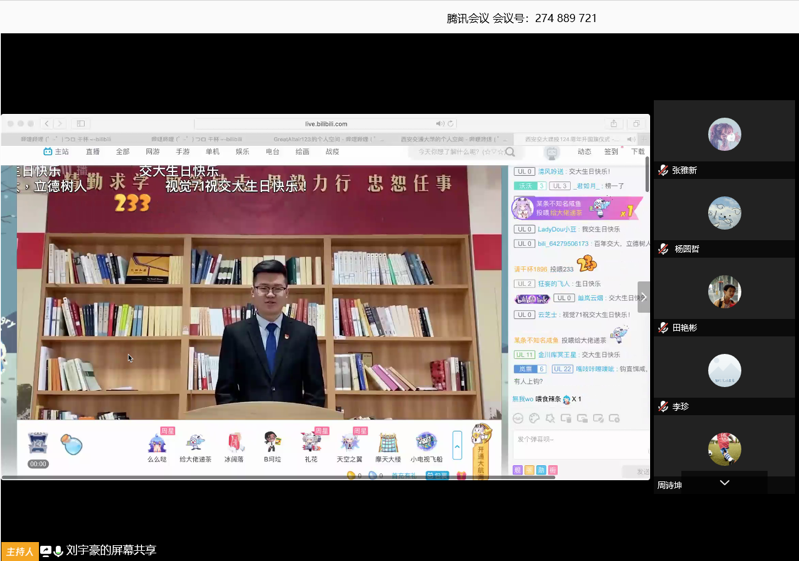Click the 下载 link in header
The height and width of the screenshot is (561, 799).
(x=637, y=152)
